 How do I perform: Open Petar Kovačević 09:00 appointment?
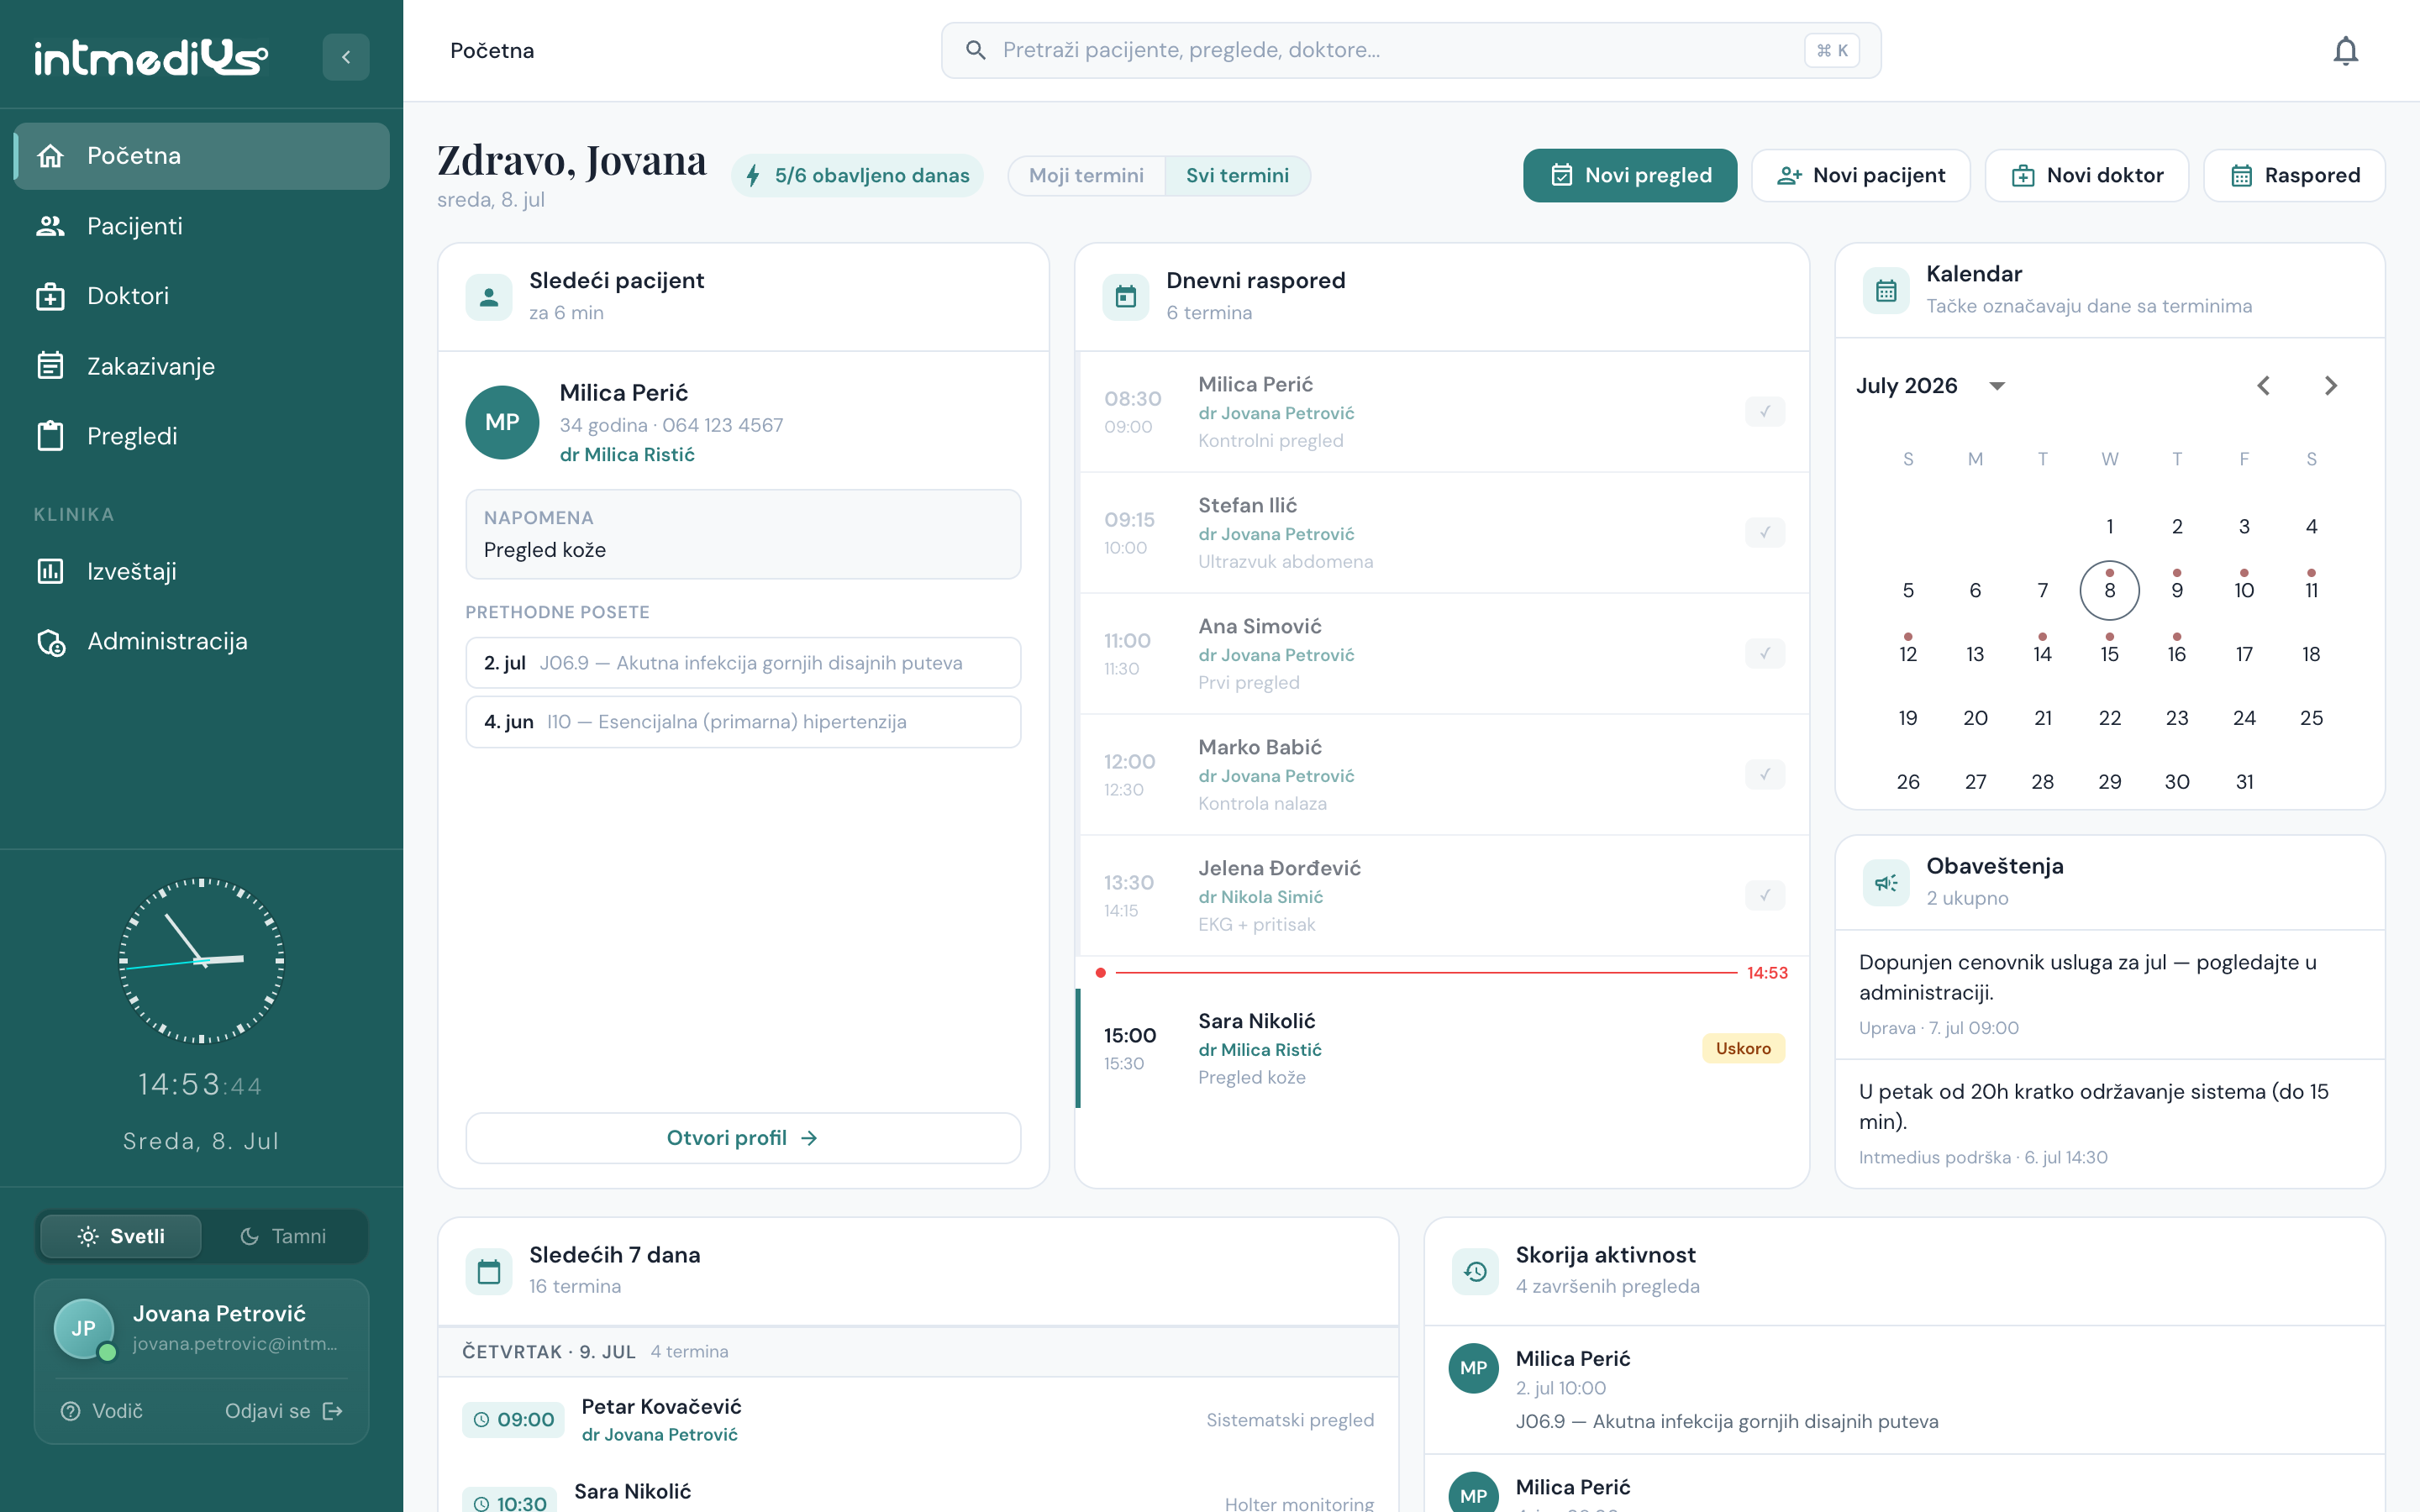pos(918,1419)
